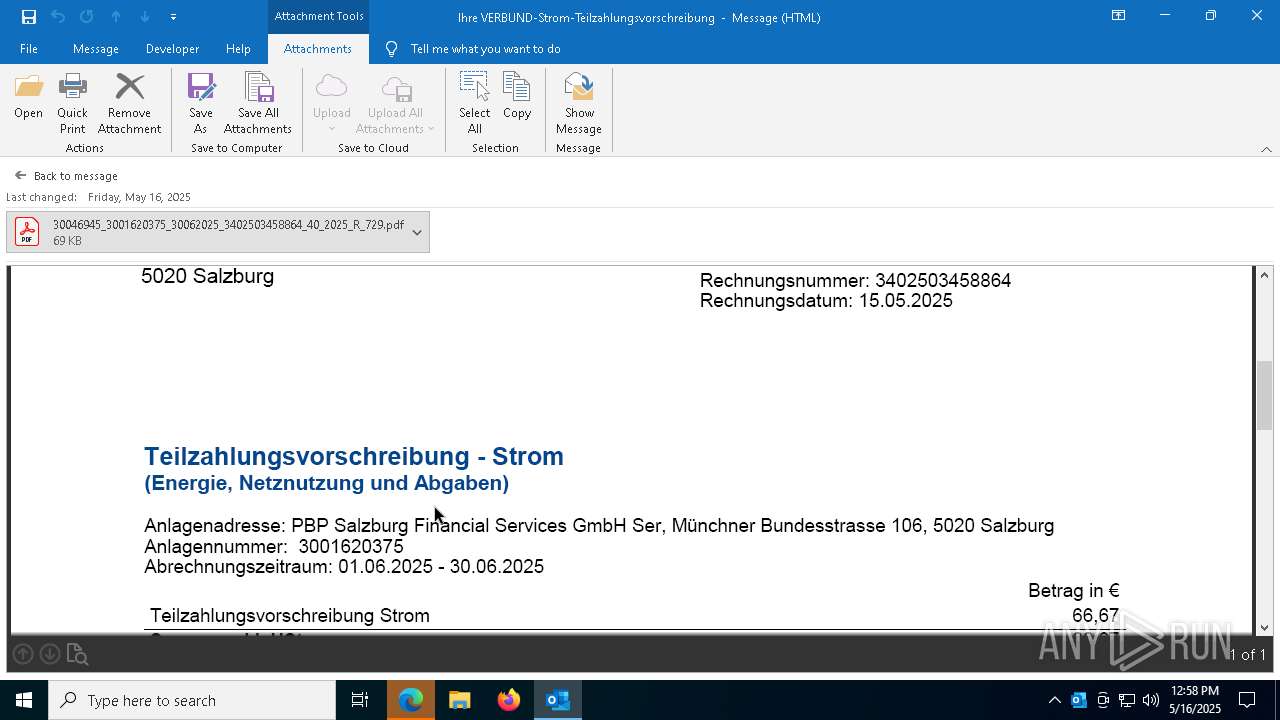Click the PDF file icon of the attachment
Image resolution: width=1280 pixels, height=720 pixels.
(x=27, y=232)
